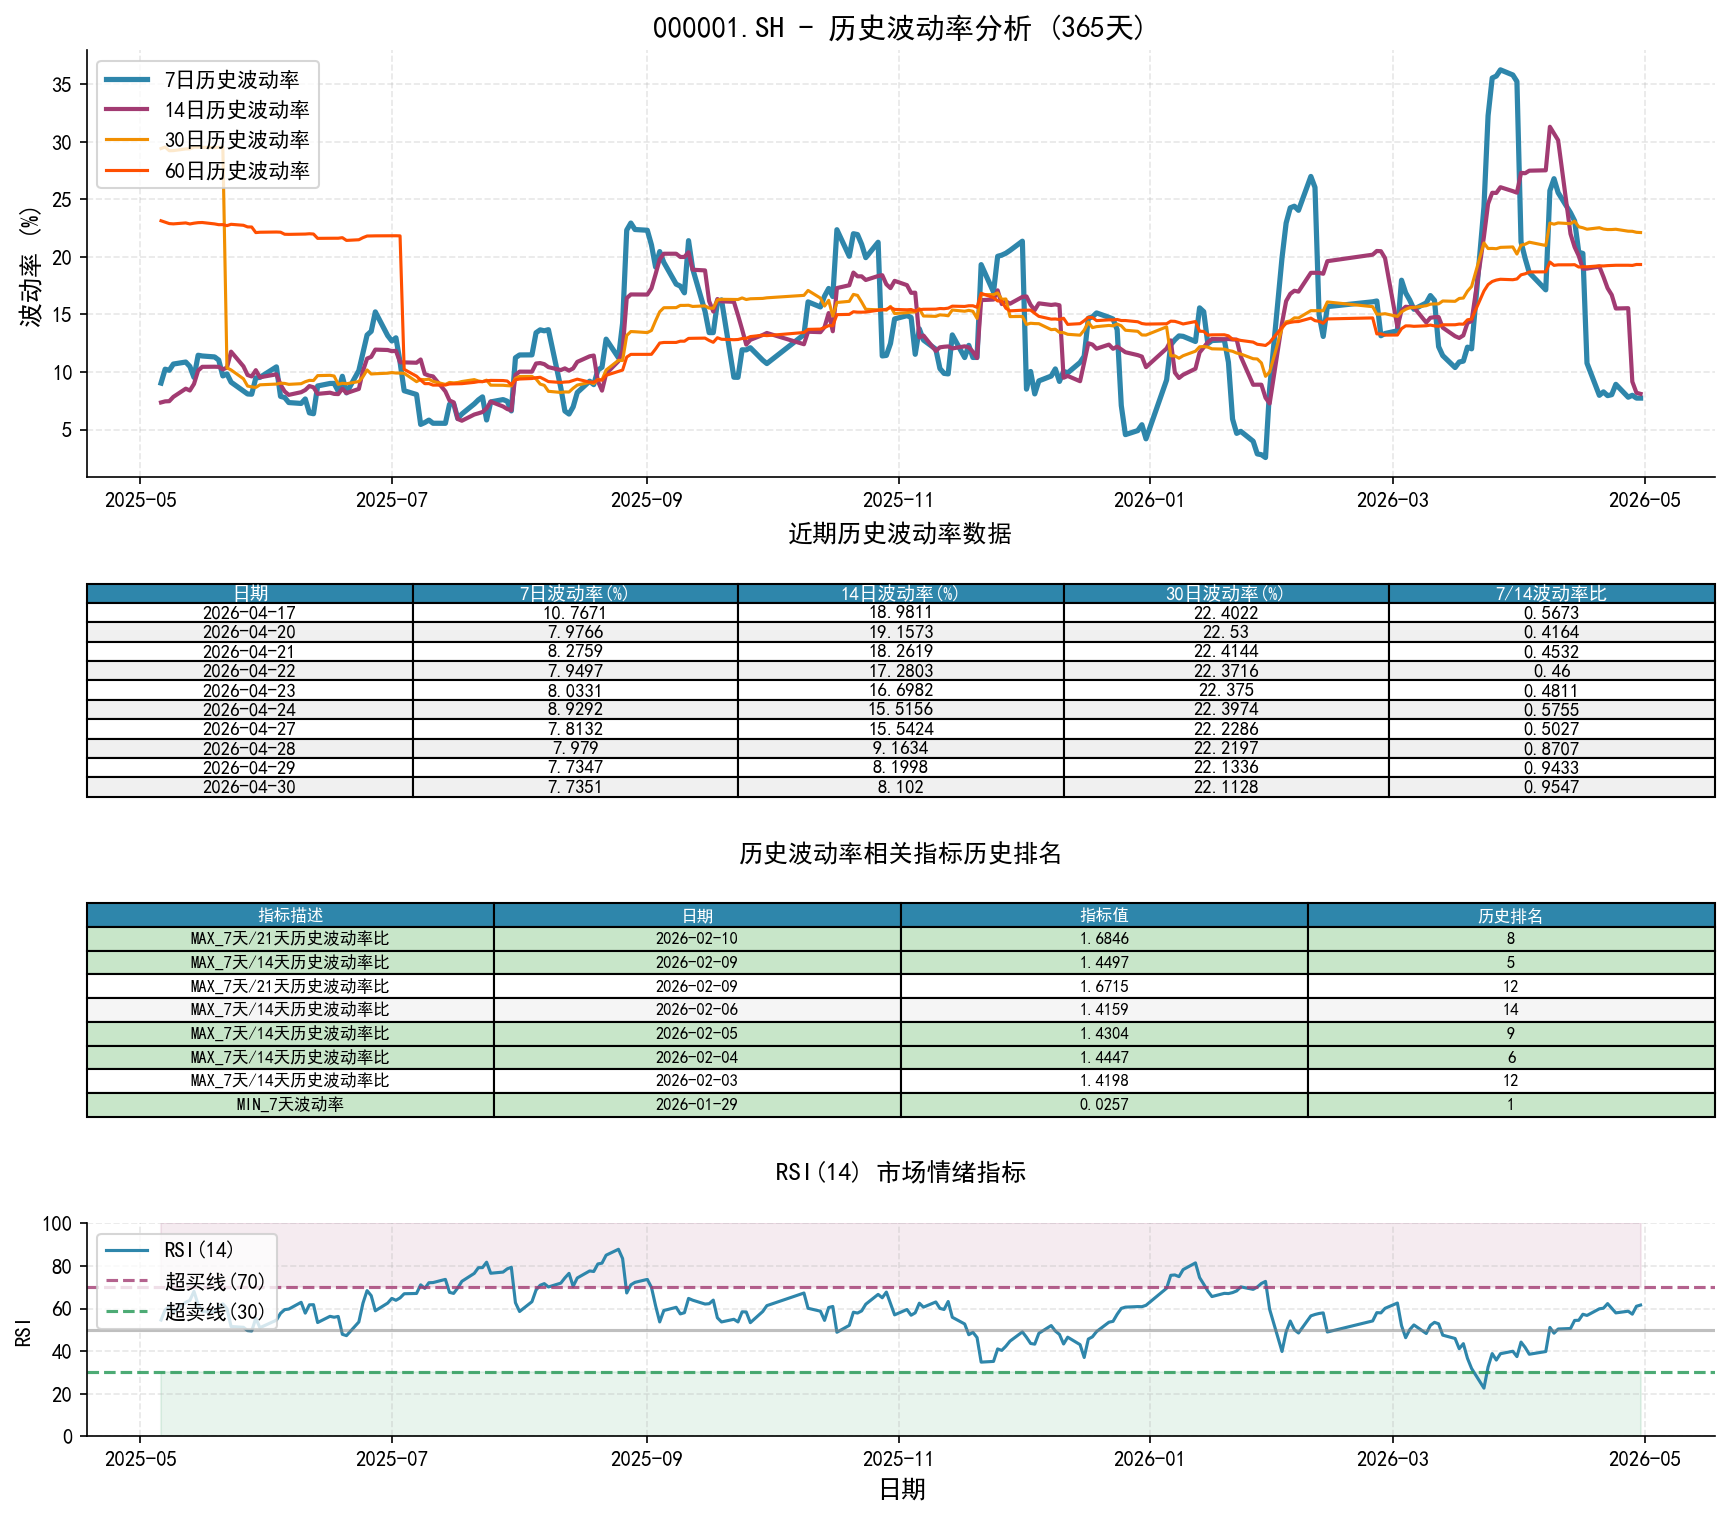
Task: Click the 7日历史波动率 legend line sample
Action: [x=127, y=80]
